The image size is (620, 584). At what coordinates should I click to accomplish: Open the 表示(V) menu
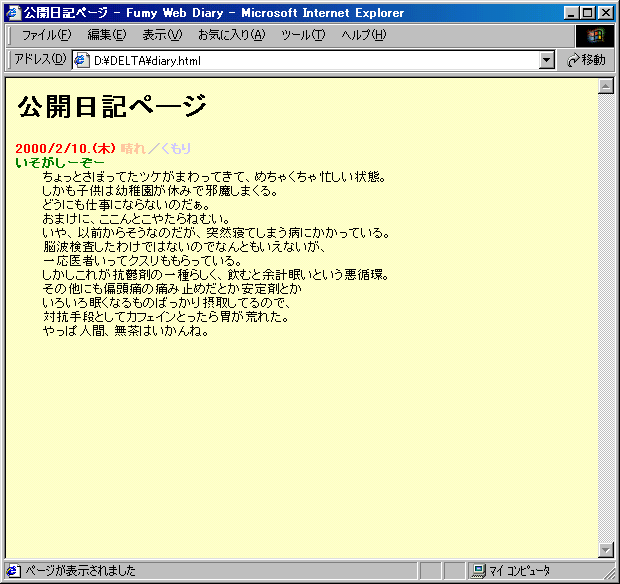click(x=162, y=35)
